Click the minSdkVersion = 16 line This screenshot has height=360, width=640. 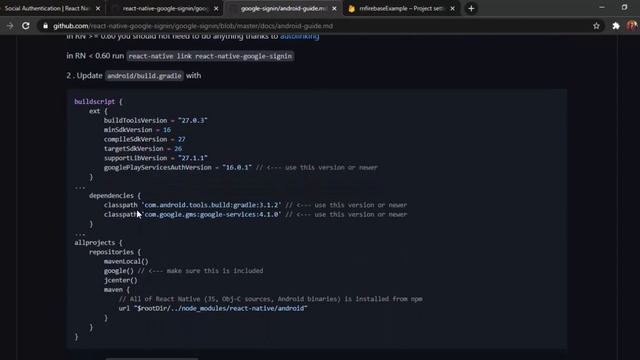(x=137, y=130)
